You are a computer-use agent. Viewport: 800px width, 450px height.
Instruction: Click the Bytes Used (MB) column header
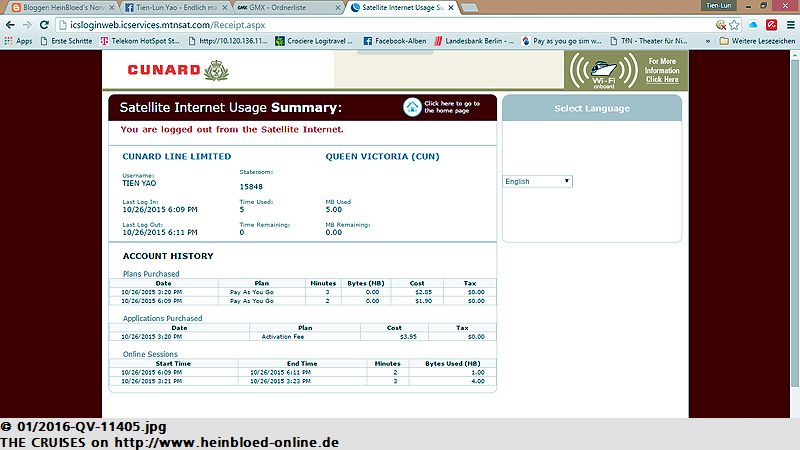[x=453, y=364]
